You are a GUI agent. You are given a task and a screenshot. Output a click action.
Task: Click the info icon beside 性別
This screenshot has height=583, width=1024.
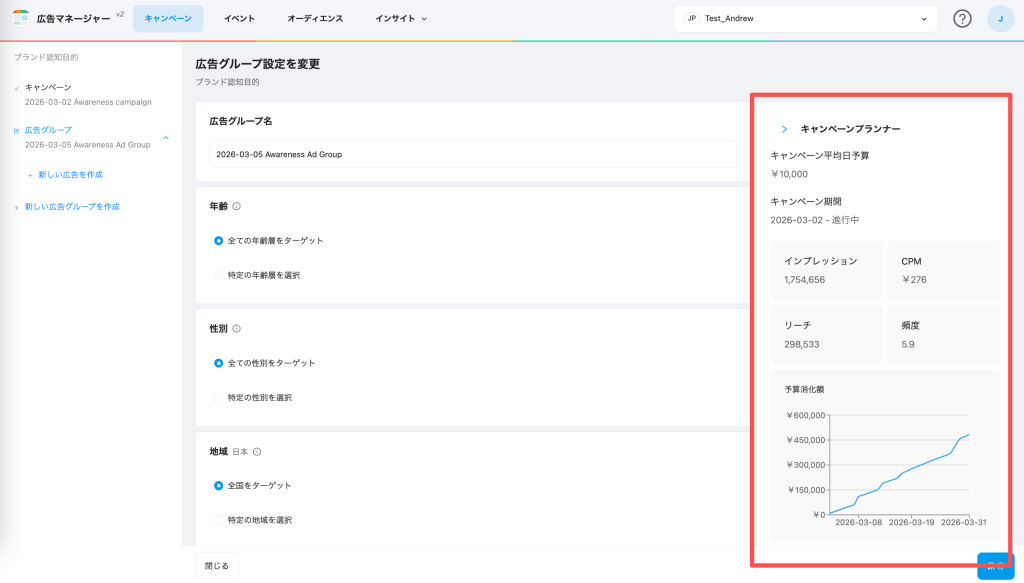pos(237,328)
